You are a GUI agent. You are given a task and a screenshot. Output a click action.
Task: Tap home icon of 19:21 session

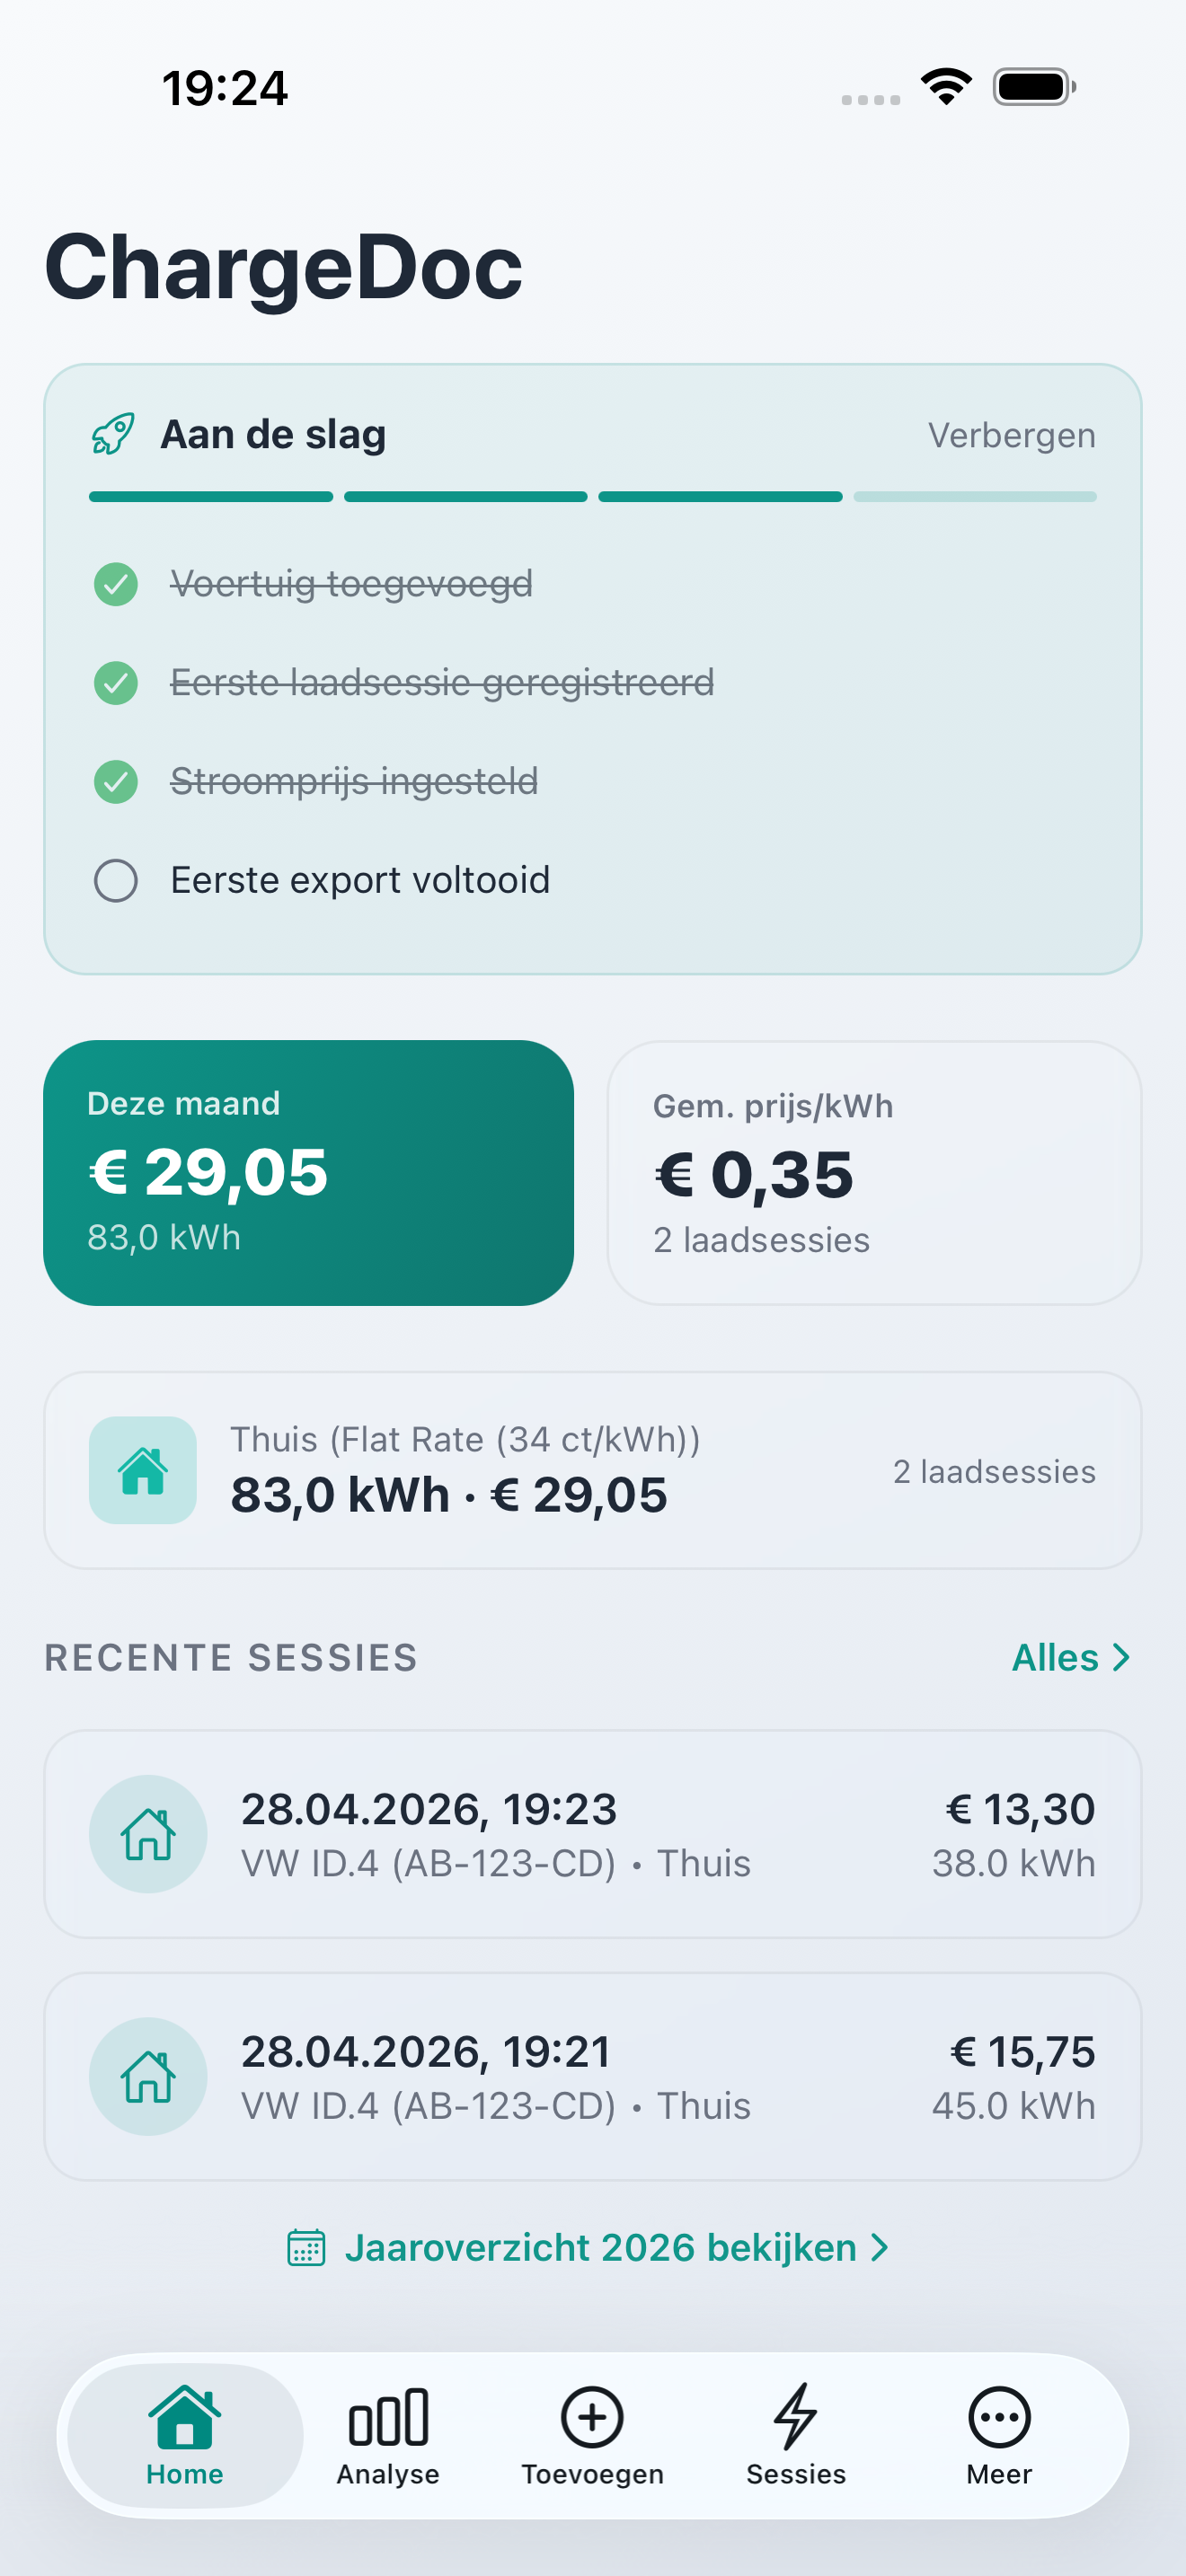(x=148, y=2076)
